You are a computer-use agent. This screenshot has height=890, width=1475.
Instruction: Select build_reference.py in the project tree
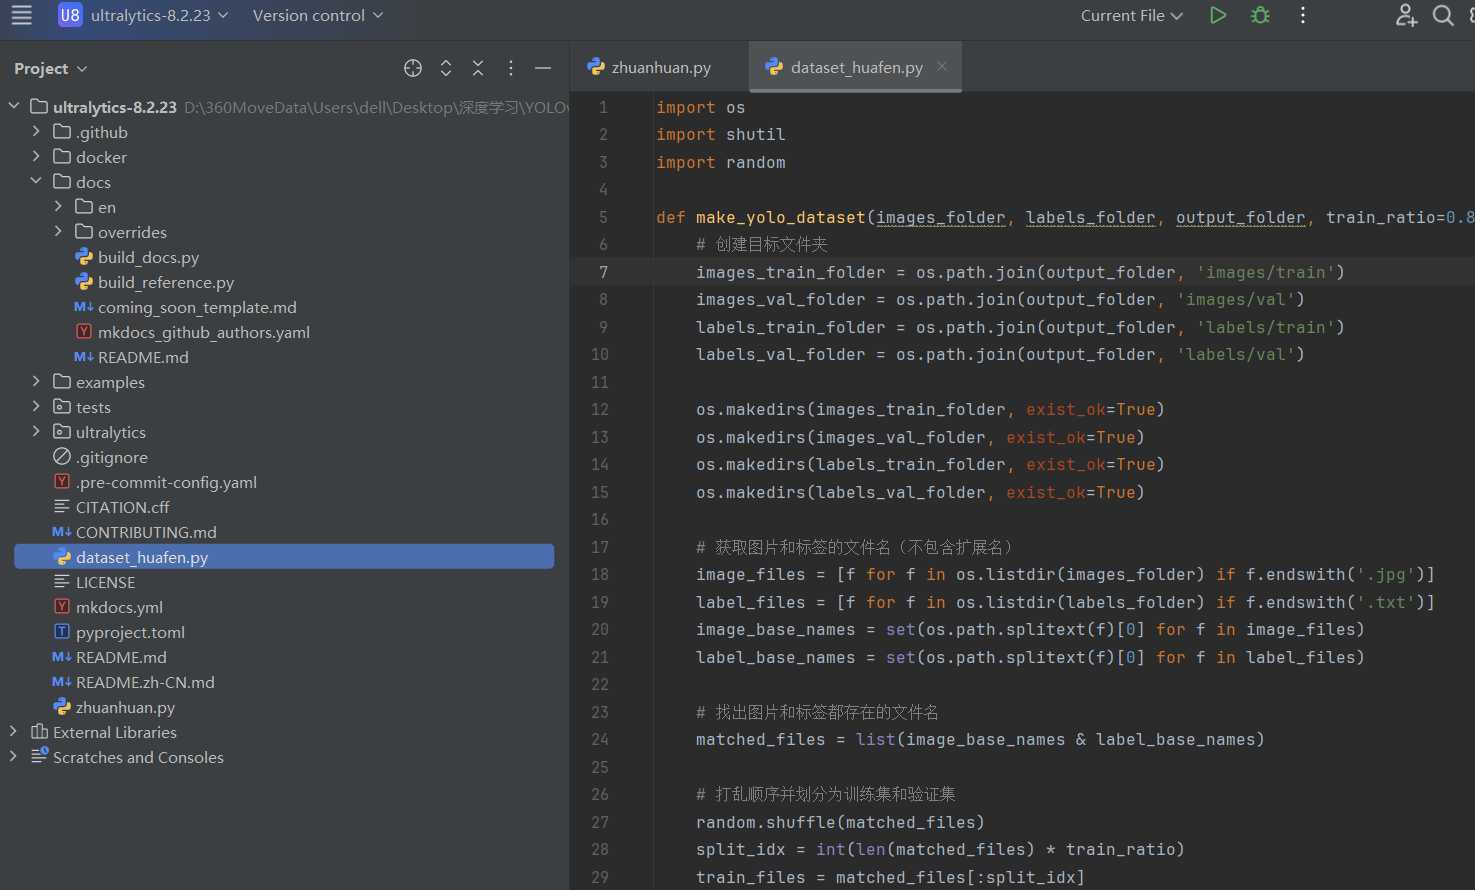tap(166, 282)
